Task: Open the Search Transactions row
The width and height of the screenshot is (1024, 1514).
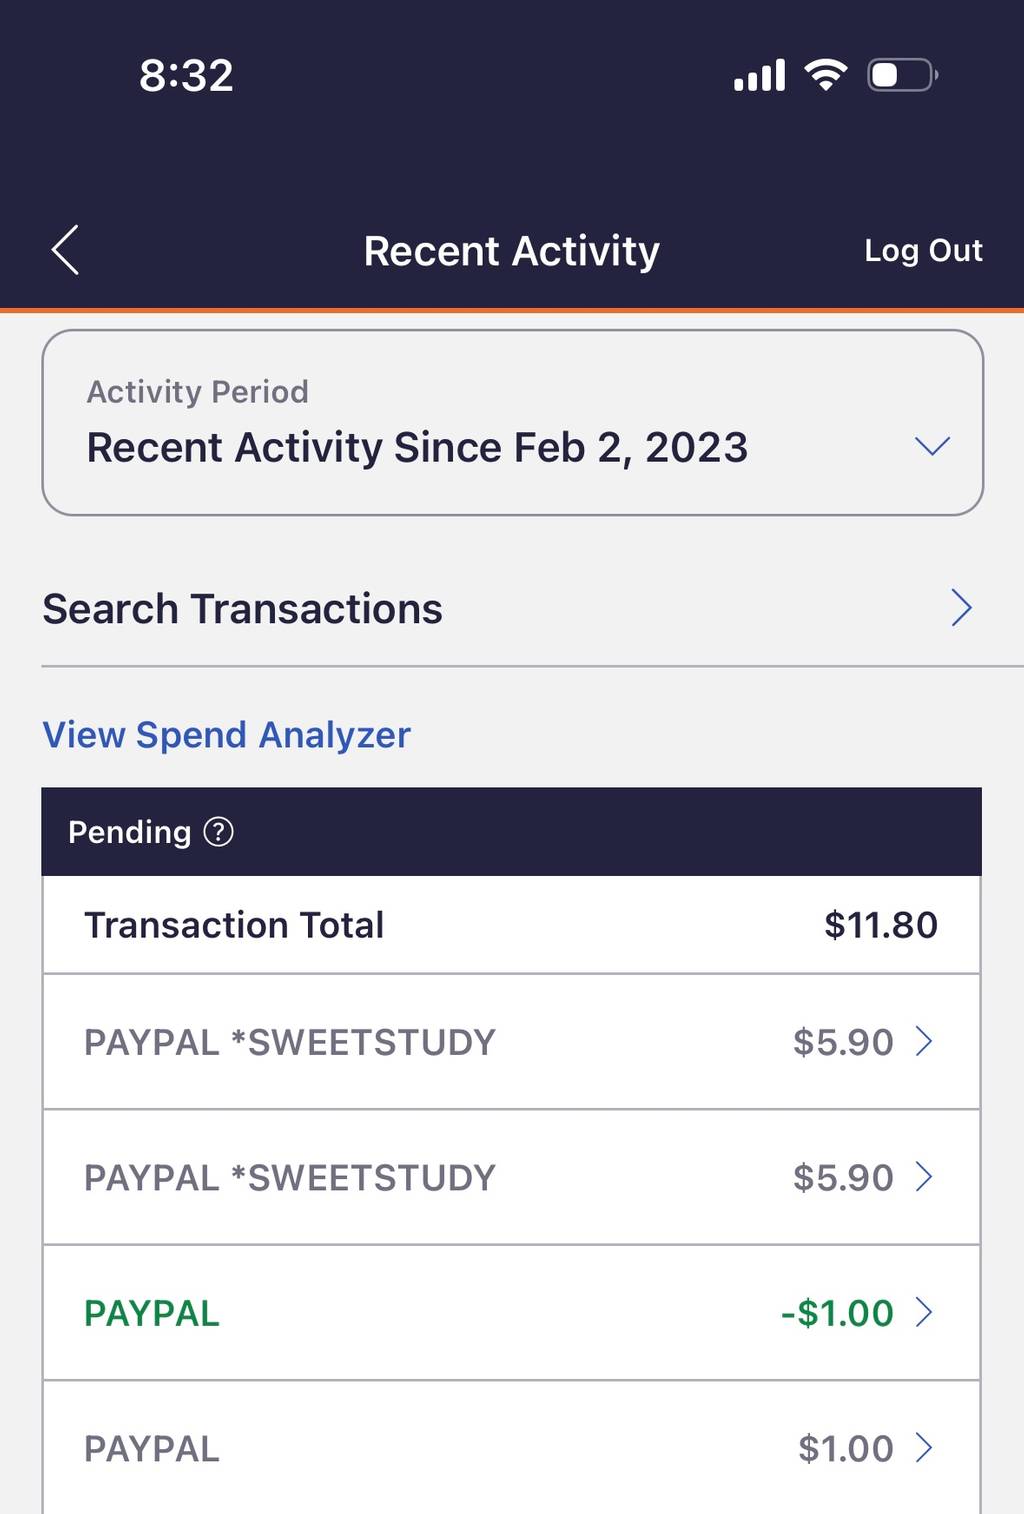Action: coord(512,609)
